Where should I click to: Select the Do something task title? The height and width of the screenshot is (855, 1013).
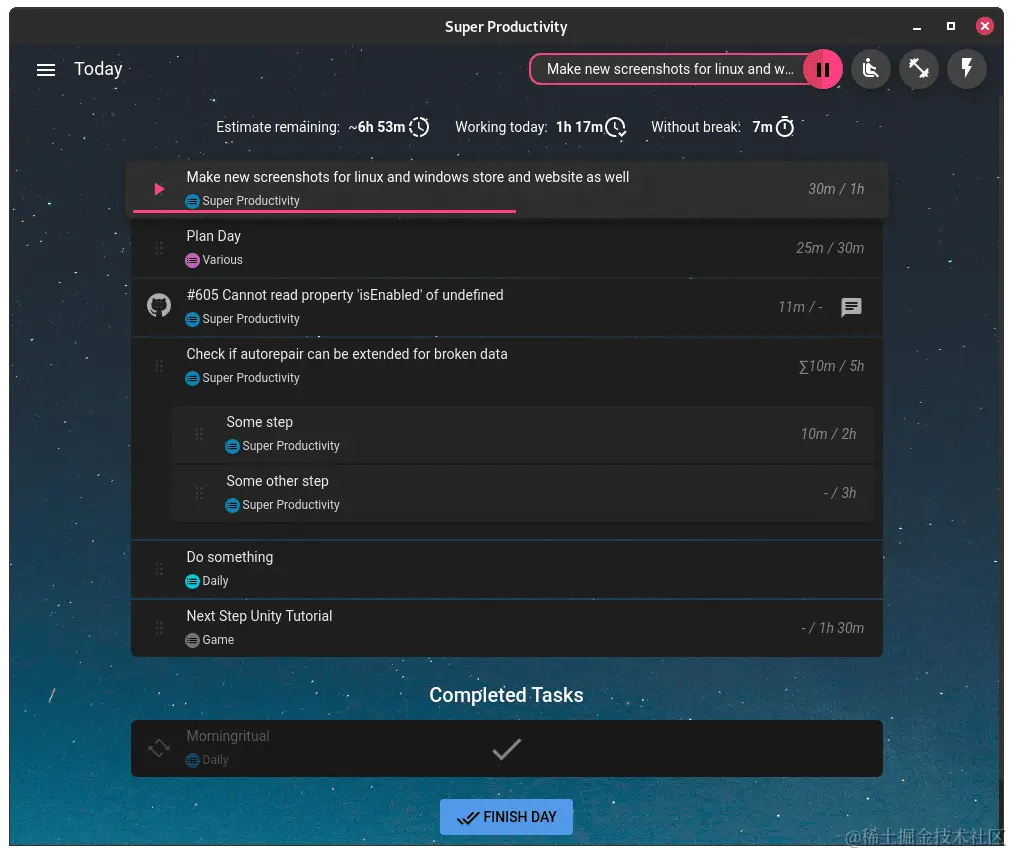coord(229,557)
